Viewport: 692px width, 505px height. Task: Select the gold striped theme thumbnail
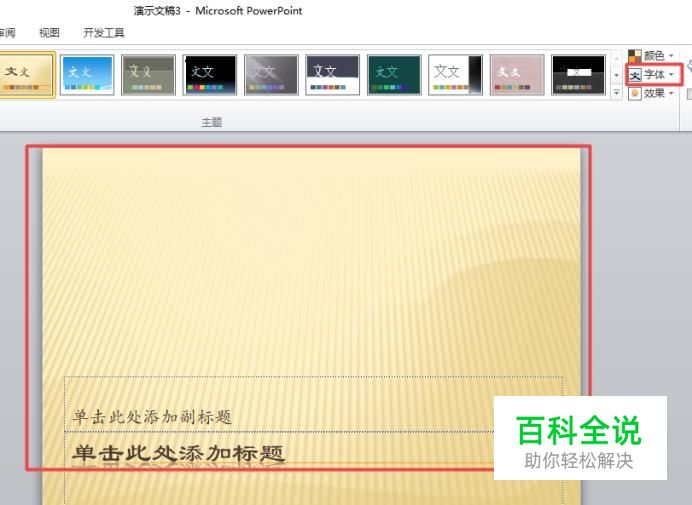pyautogui.click(x=26, y=75)
